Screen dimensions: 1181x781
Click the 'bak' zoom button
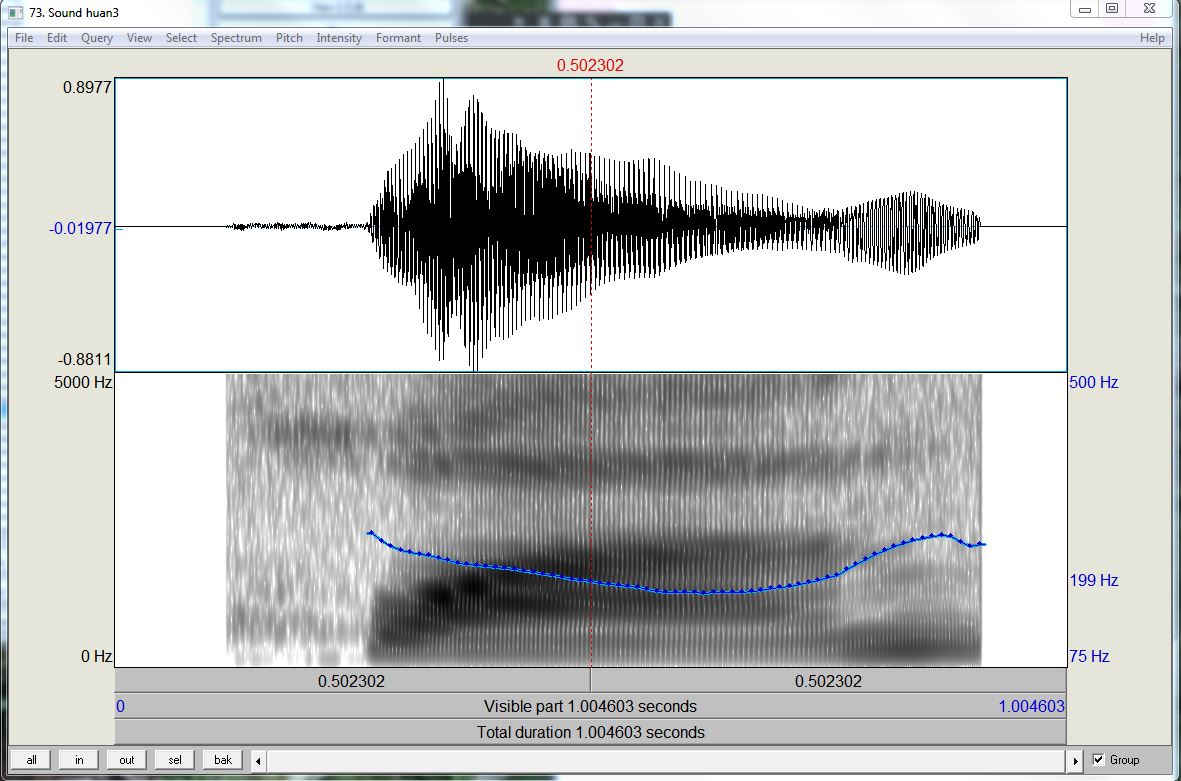(x=223, y=760)
